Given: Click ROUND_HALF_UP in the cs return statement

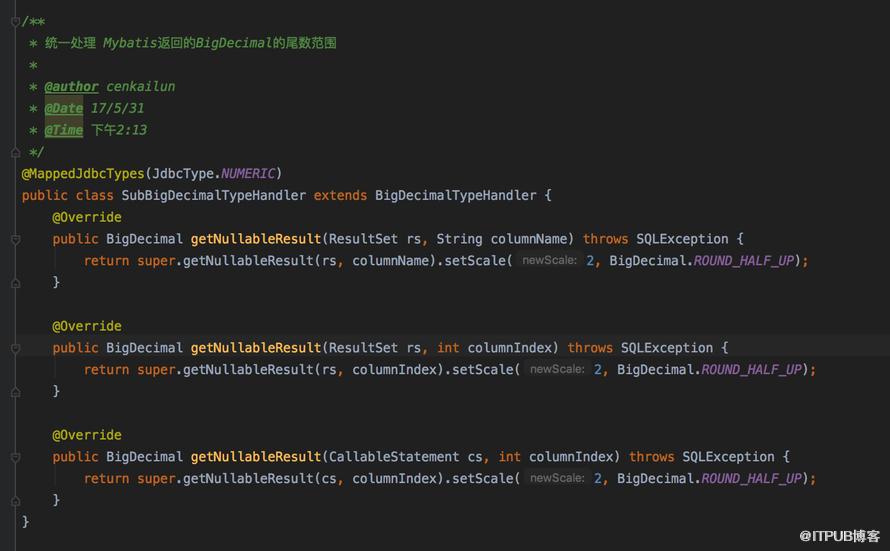Looking at the screenshot, I should pyautogui.click(x=752, y=479).
